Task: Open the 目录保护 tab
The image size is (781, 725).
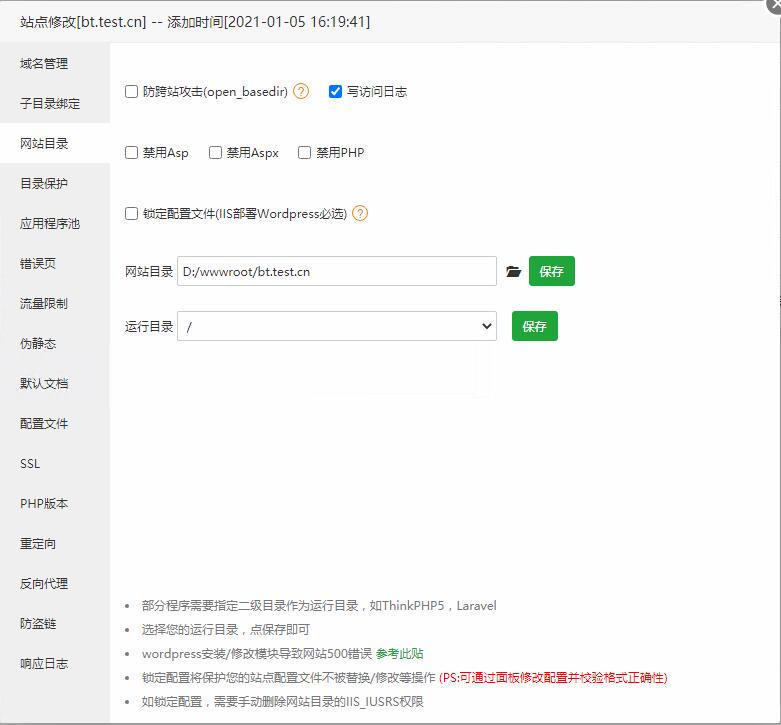Action: [x=55, y=183]
